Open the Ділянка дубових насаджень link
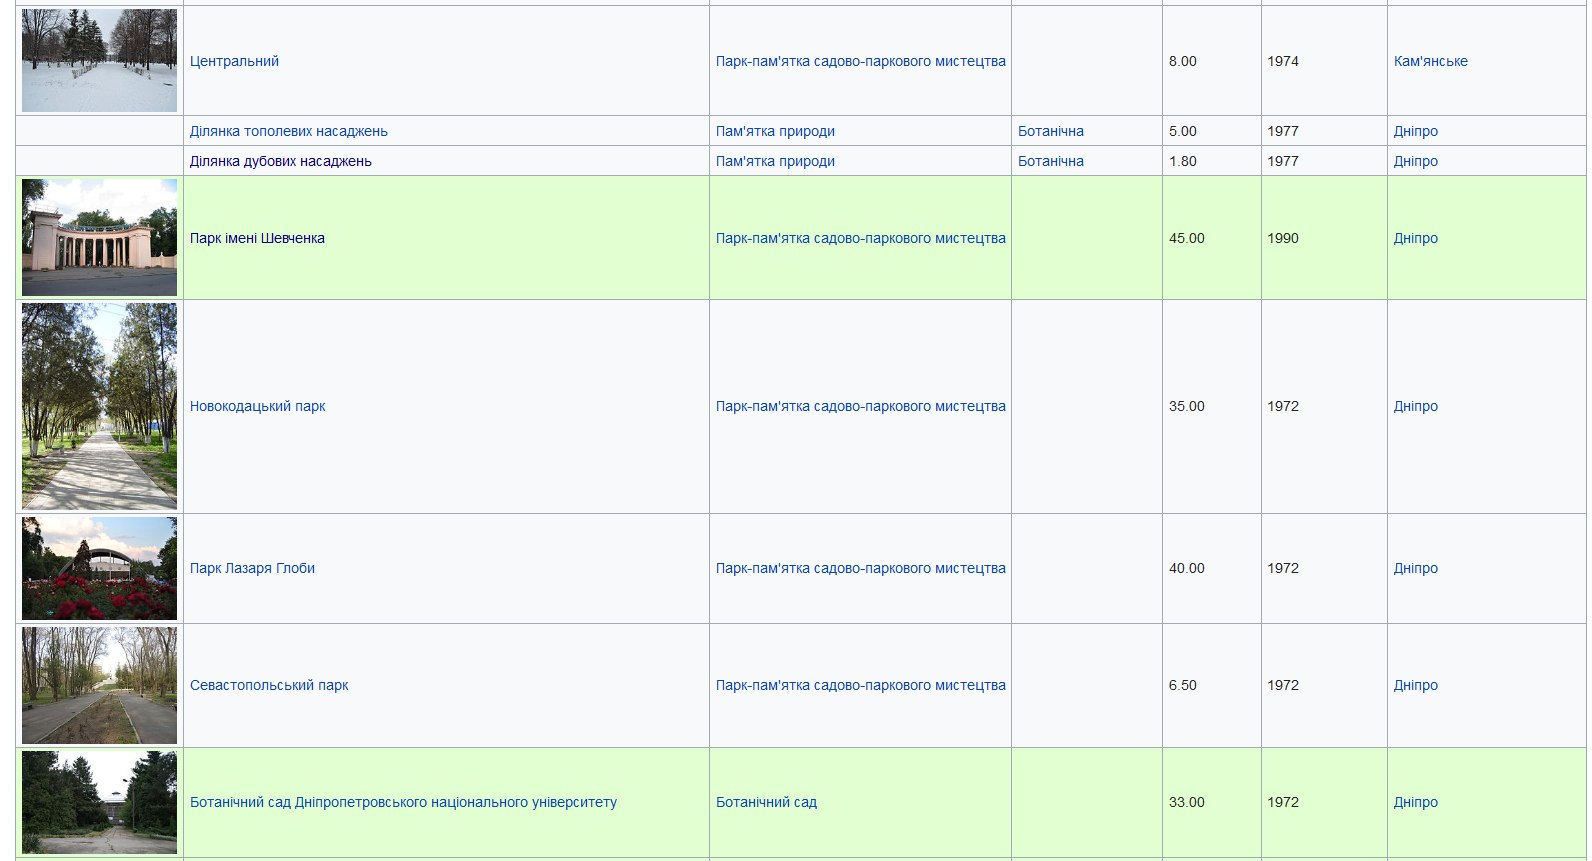The image size is (1592, 861). click(x=281, y=161)
